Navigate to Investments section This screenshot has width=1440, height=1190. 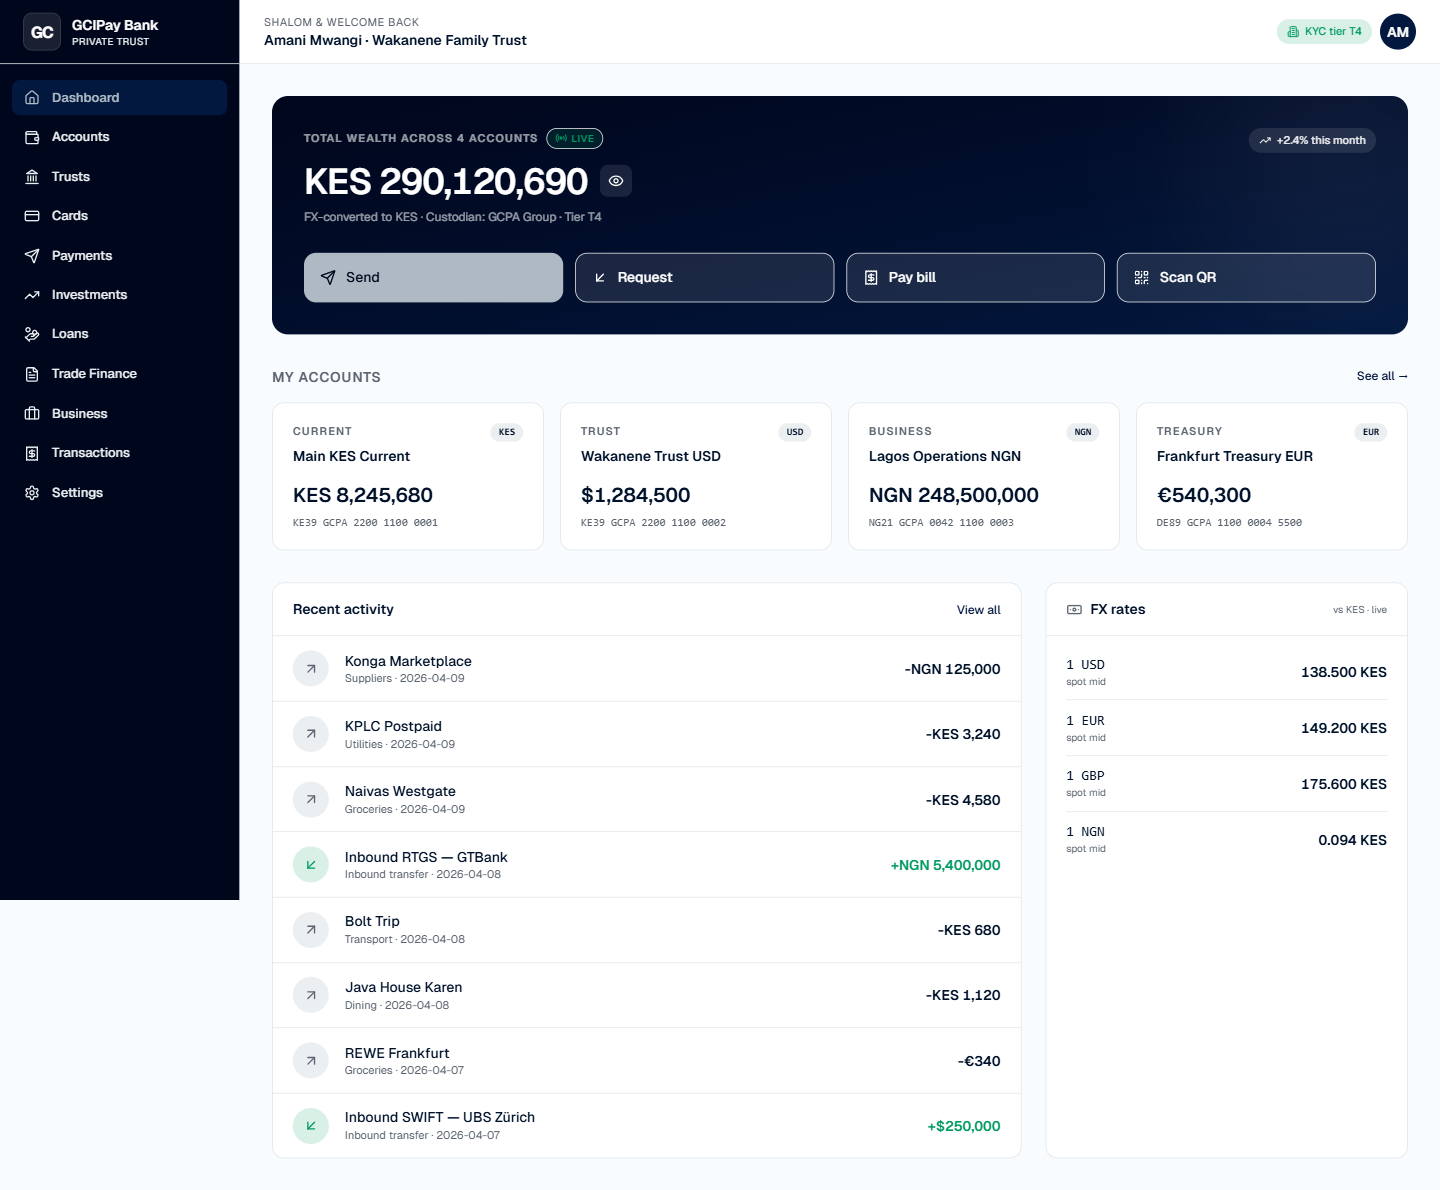[120, 295]
